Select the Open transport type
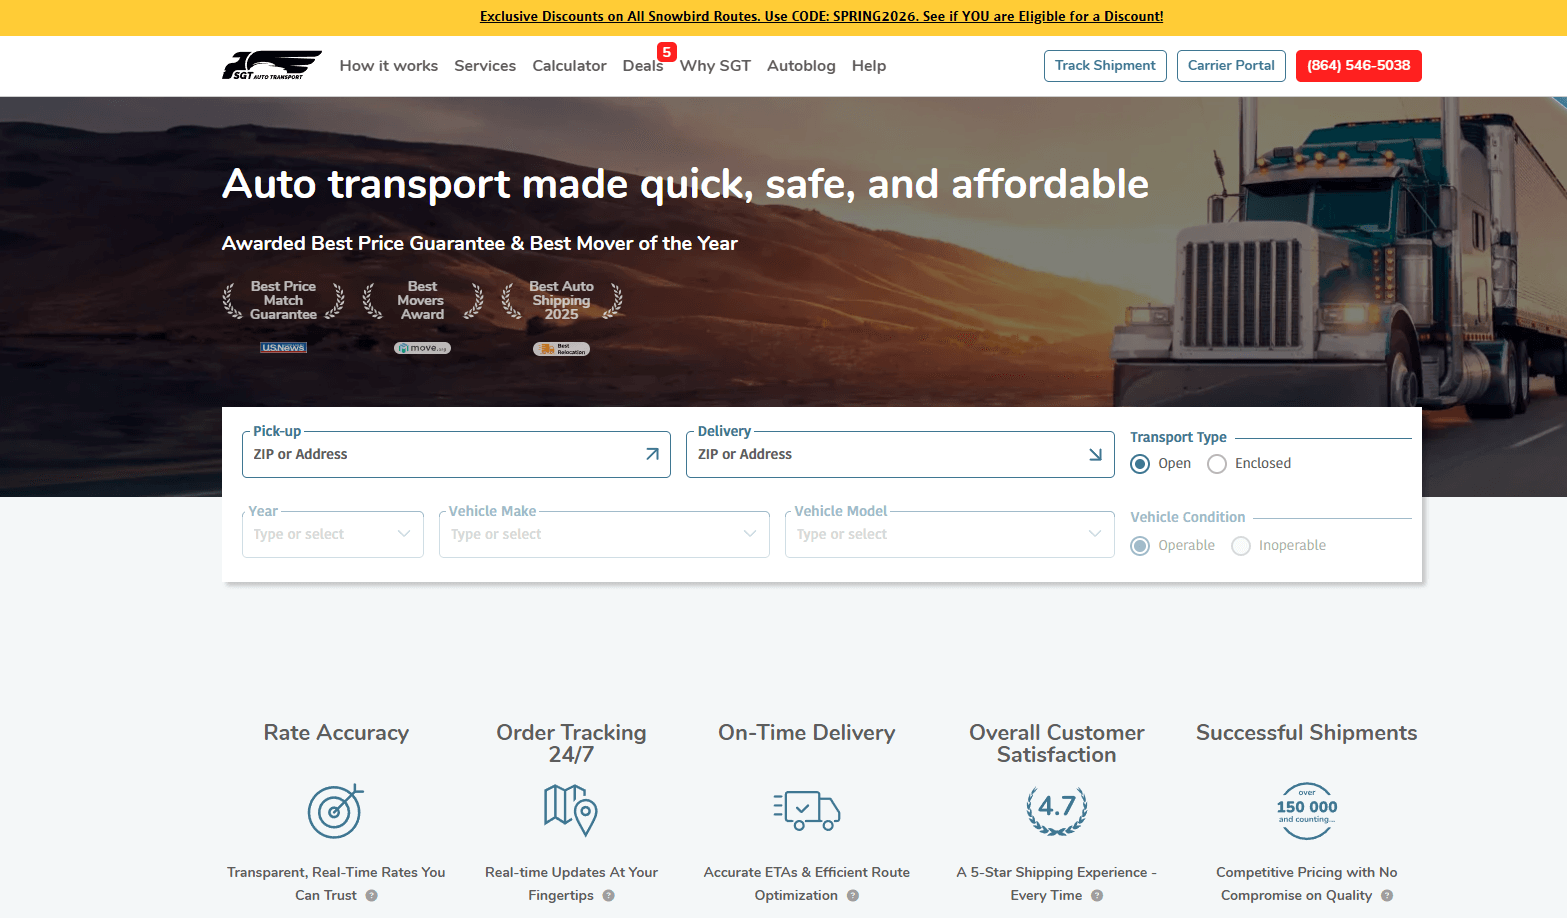The width and height of the screenshot is (1567, 918). [x=1140, y=464]
